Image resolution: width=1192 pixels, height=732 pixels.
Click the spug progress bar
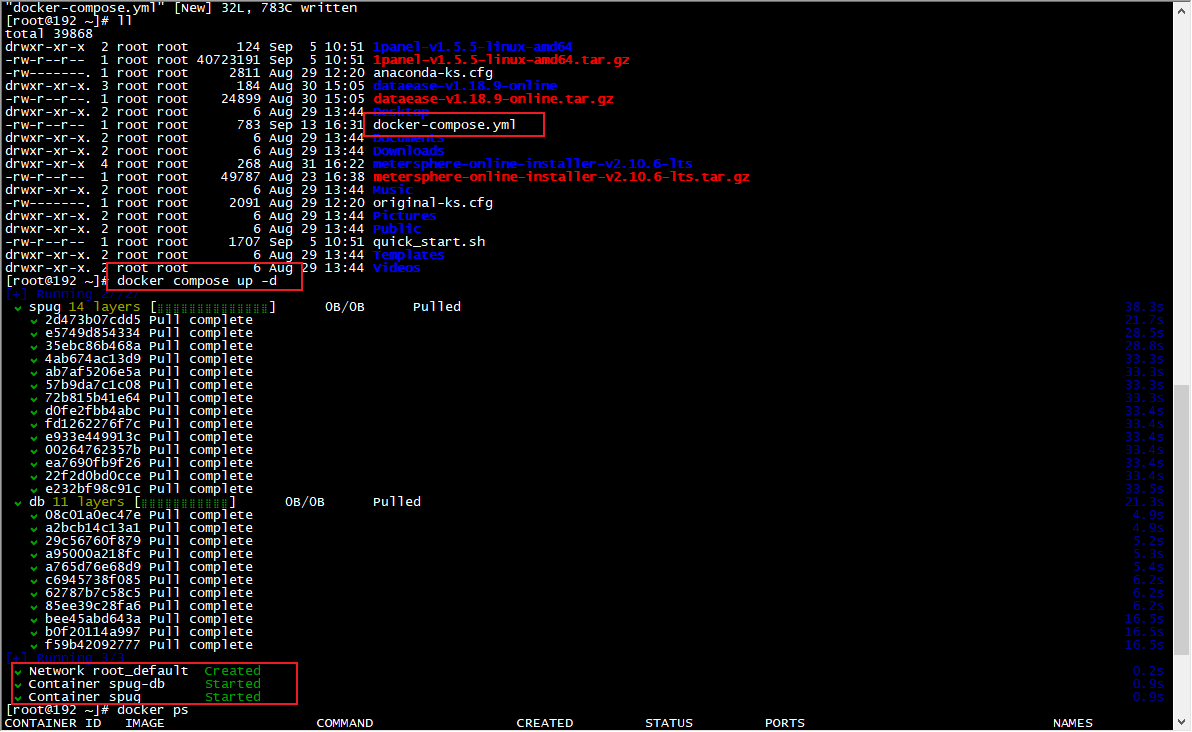click(213, 307)
